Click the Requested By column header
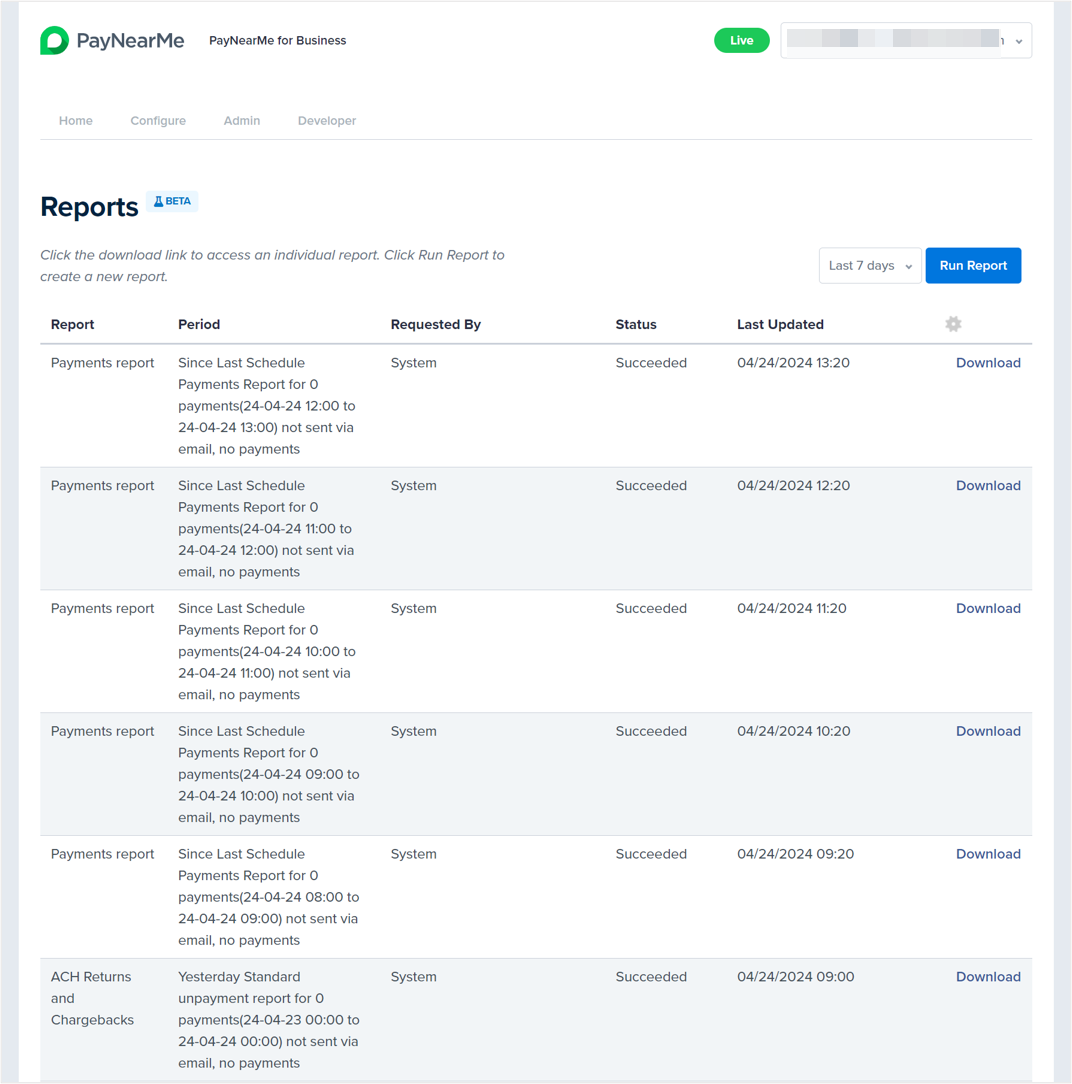Viewport: 1072px width, 1084px height. 435,324
